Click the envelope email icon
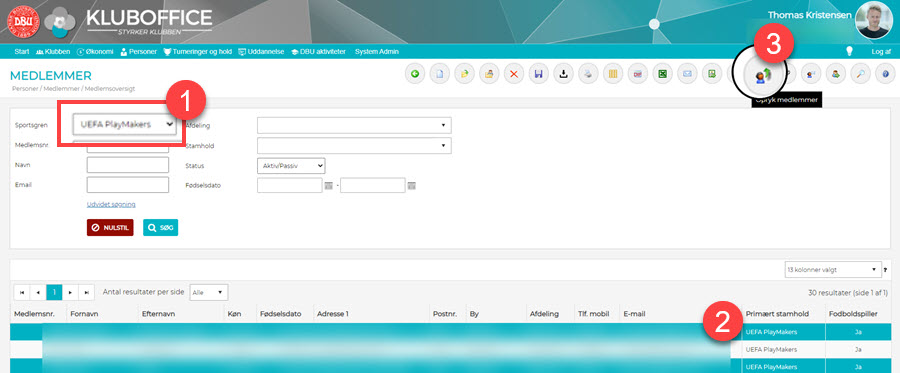 point(686,74)
